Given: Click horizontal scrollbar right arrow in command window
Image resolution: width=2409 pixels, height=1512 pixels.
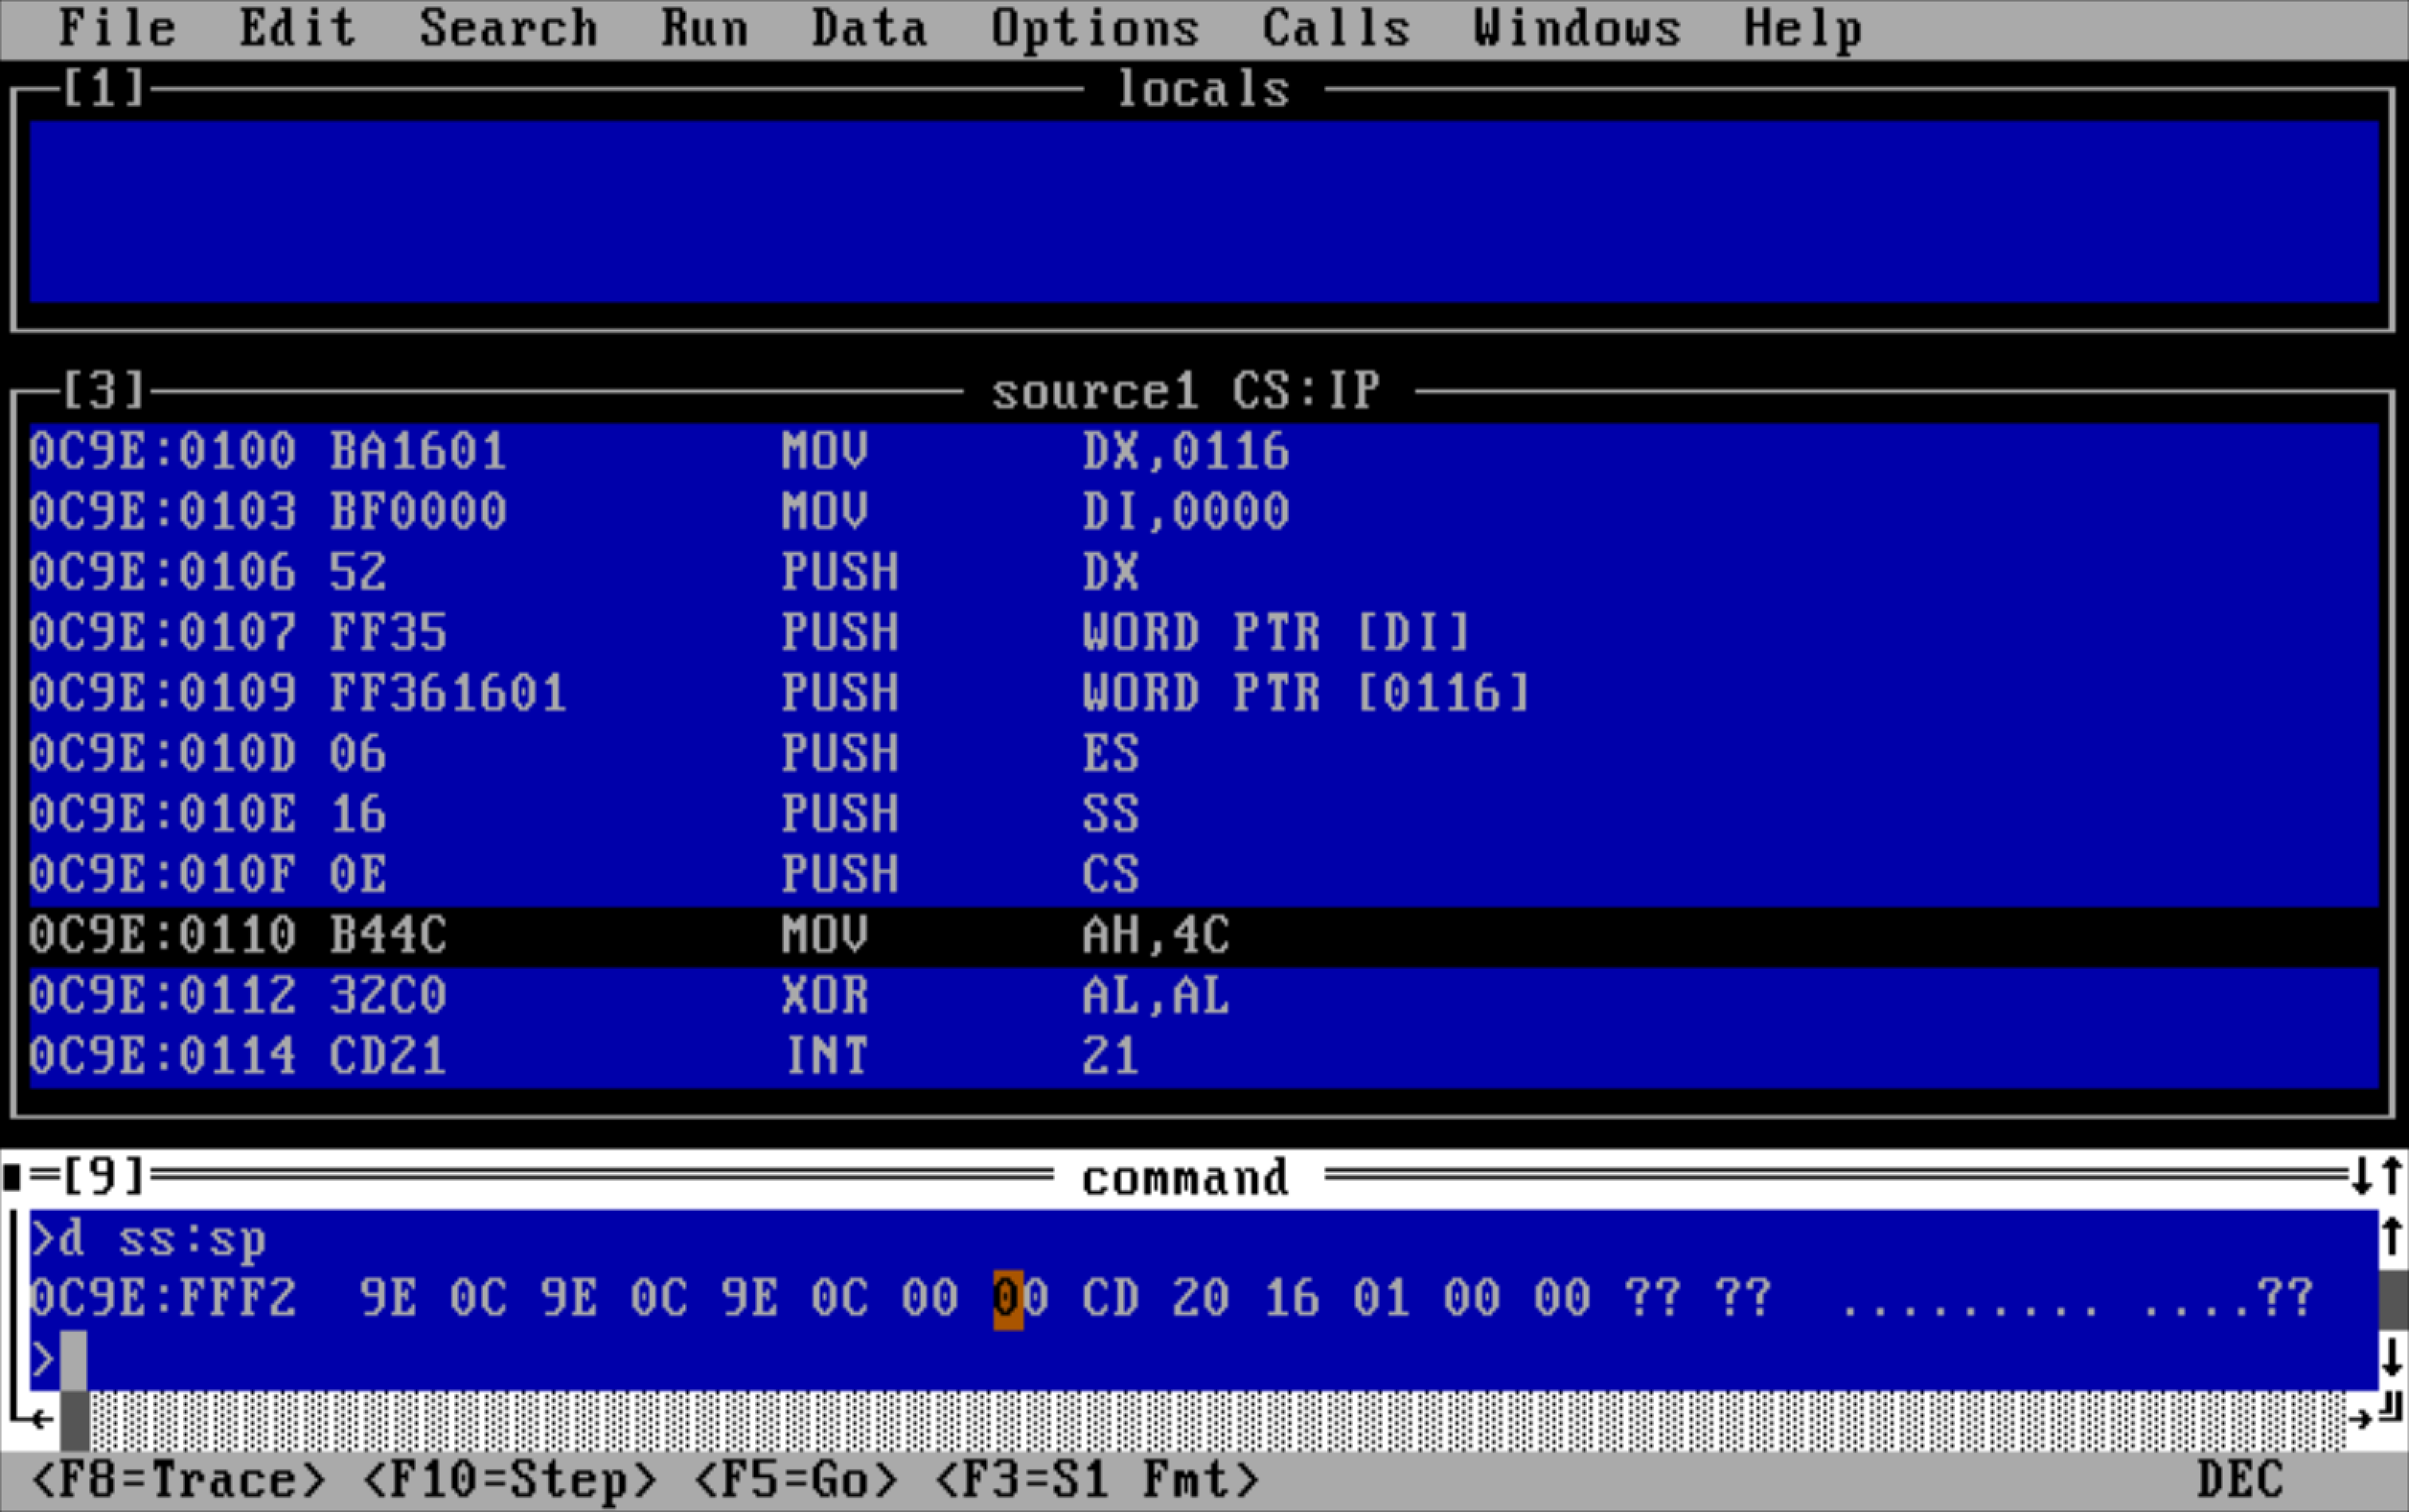Looking at the screenshot, I should (x=2361, y=1420).
